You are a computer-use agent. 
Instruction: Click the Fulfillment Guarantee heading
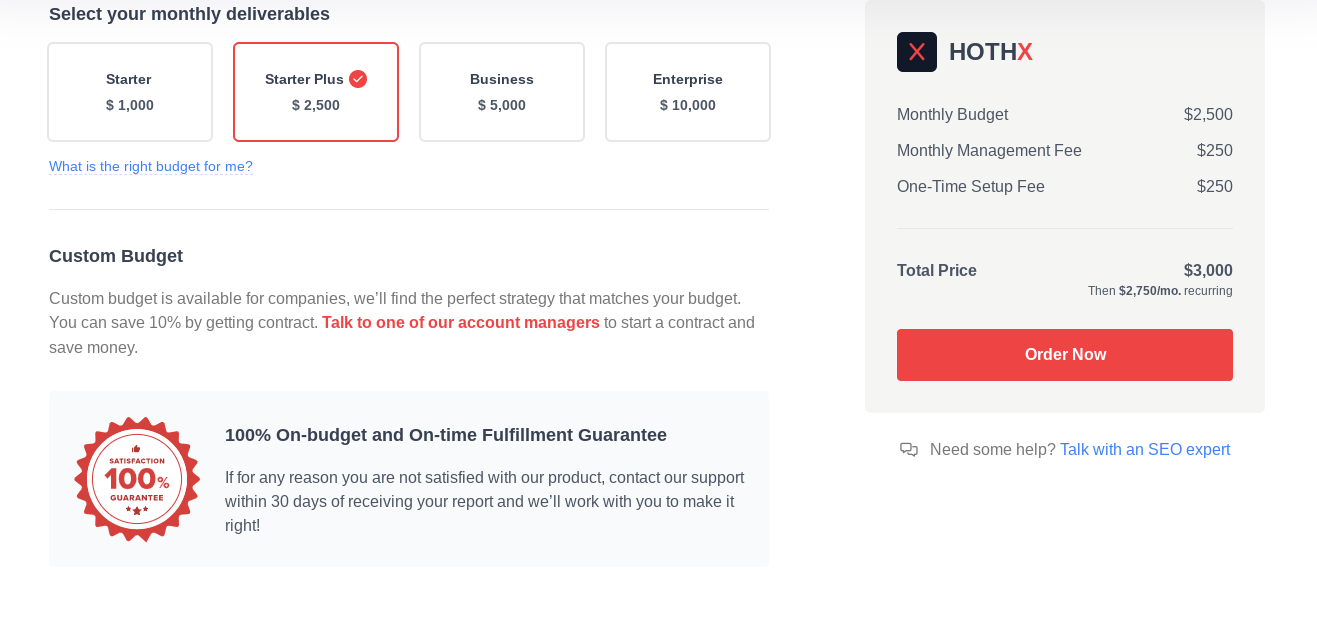click(446, 435)
